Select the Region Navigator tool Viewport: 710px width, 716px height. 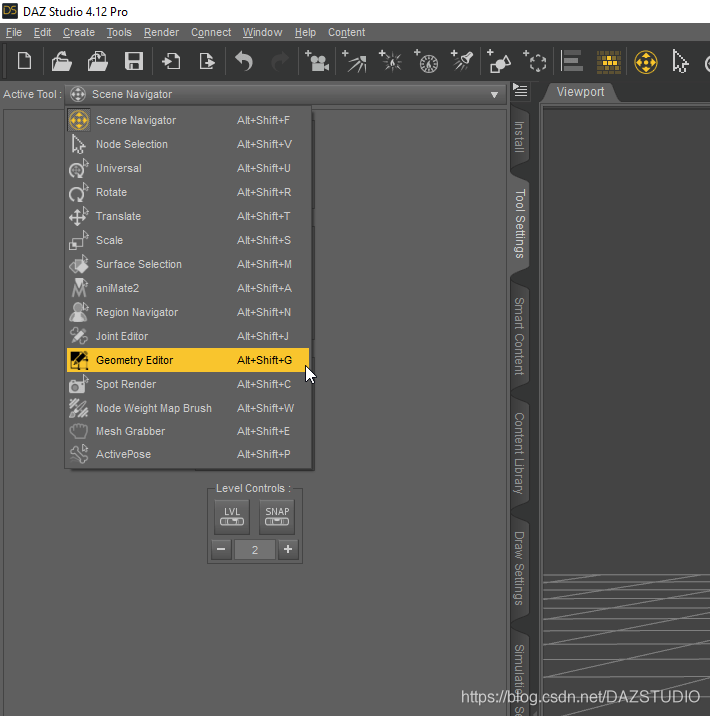[188, 312]
